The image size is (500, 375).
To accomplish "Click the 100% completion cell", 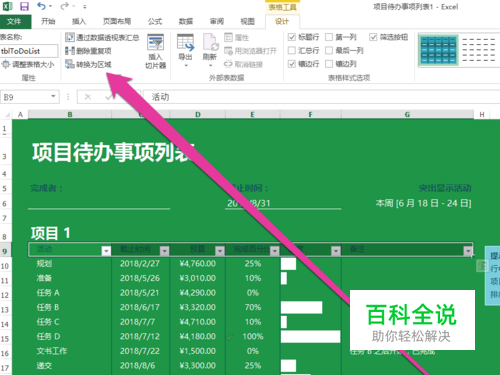I will pos(253,336).
